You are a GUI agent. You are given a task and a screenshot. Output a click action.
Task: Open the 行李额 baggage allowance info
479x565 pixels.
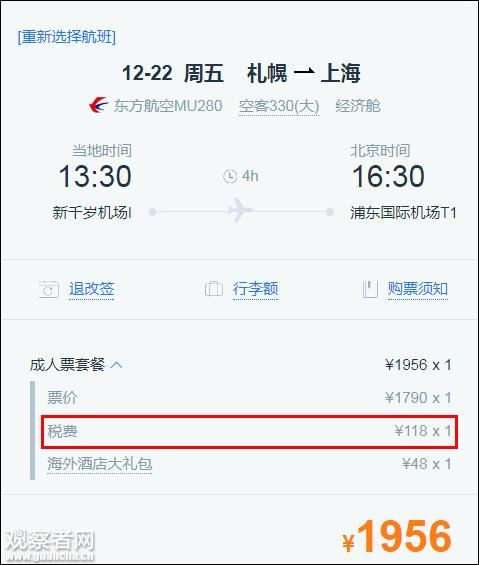click(255, 289)
